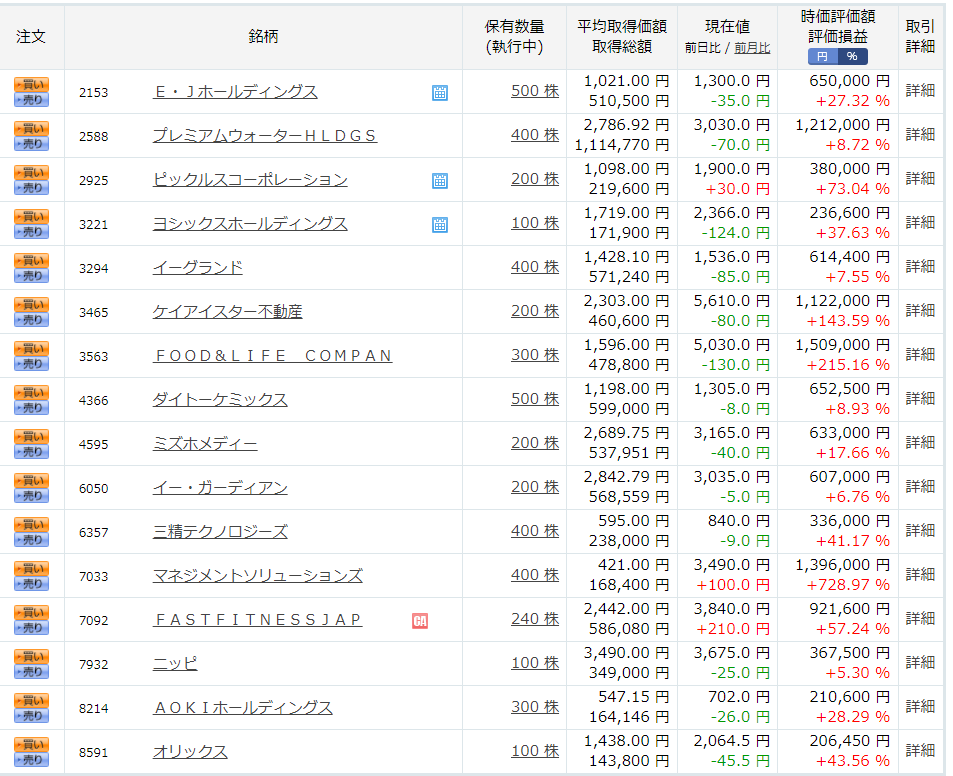953x776 pixels.
Task: Click 300 株 holding for AOKIホールディングス
Action: tap(535, 707)
